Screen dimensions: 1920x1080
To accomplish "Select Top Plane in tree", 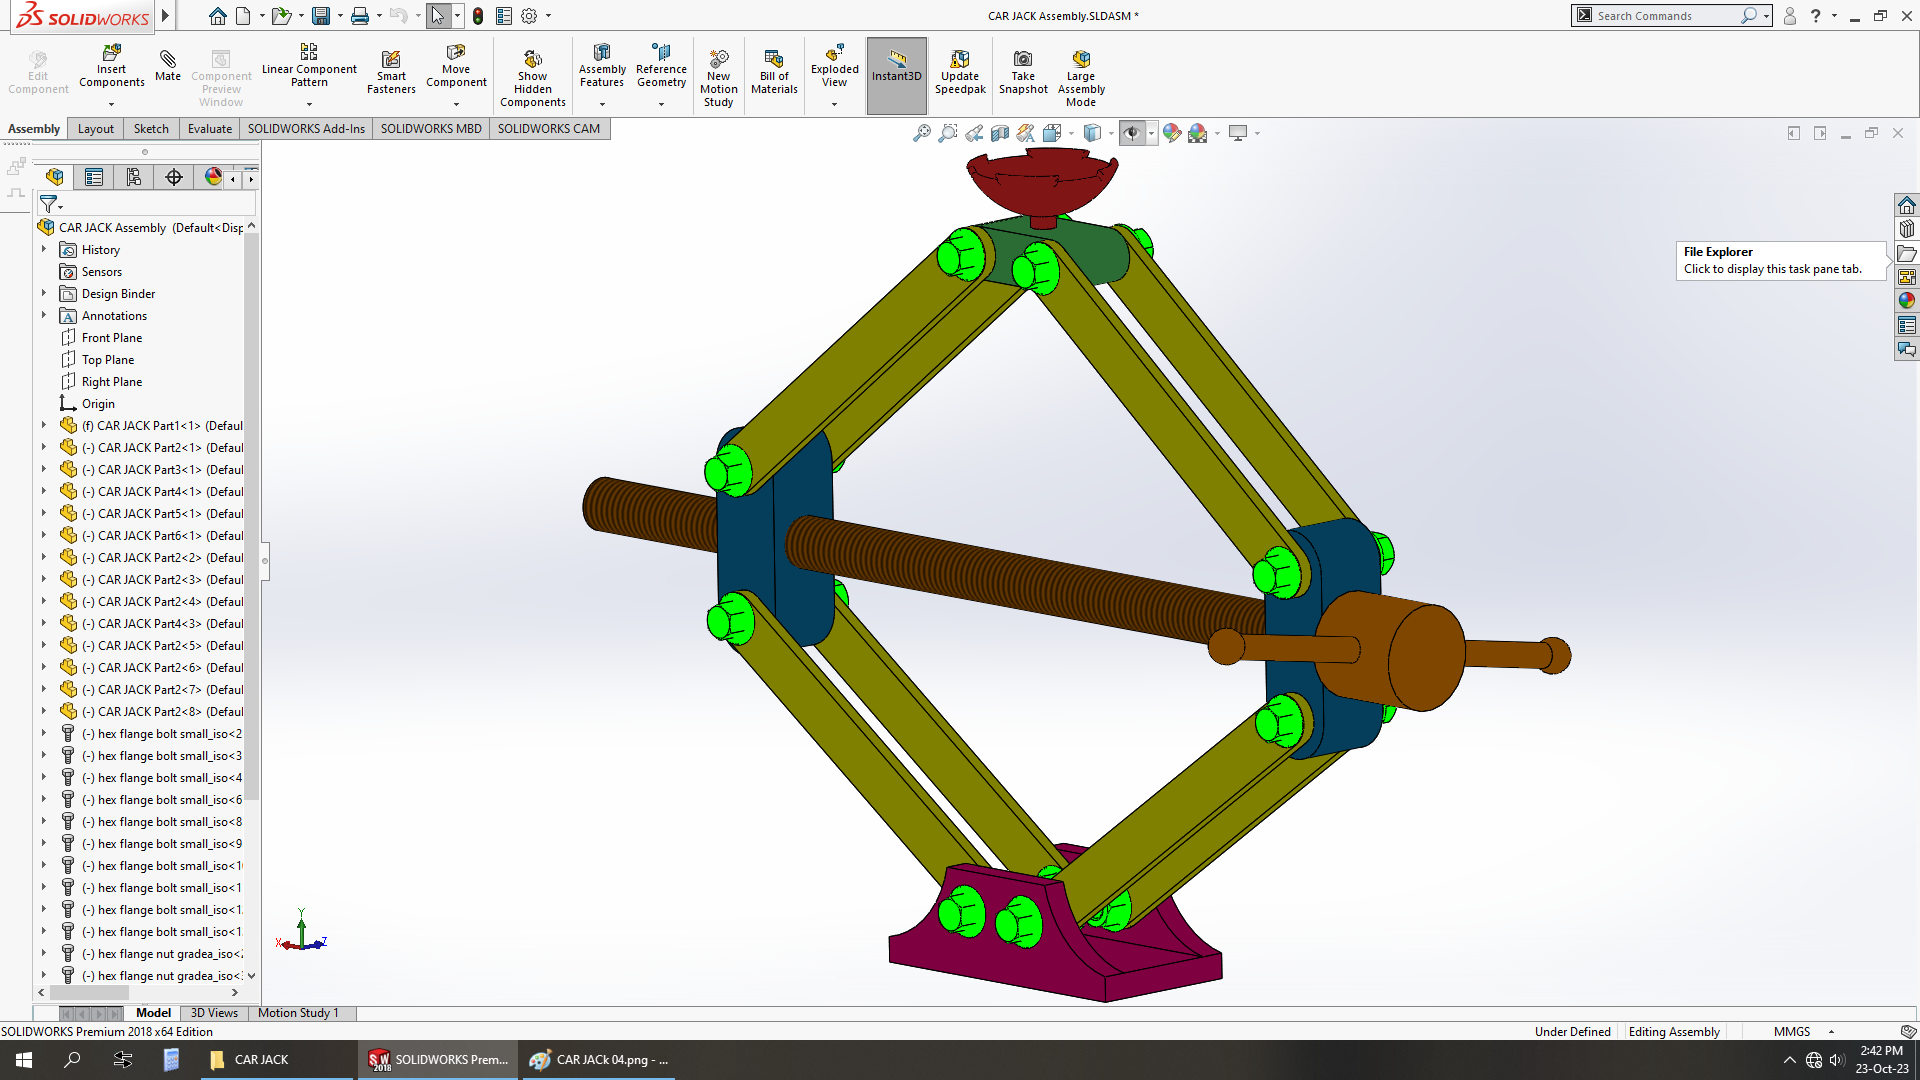I will pyautogui.click(x=108, y=360).
